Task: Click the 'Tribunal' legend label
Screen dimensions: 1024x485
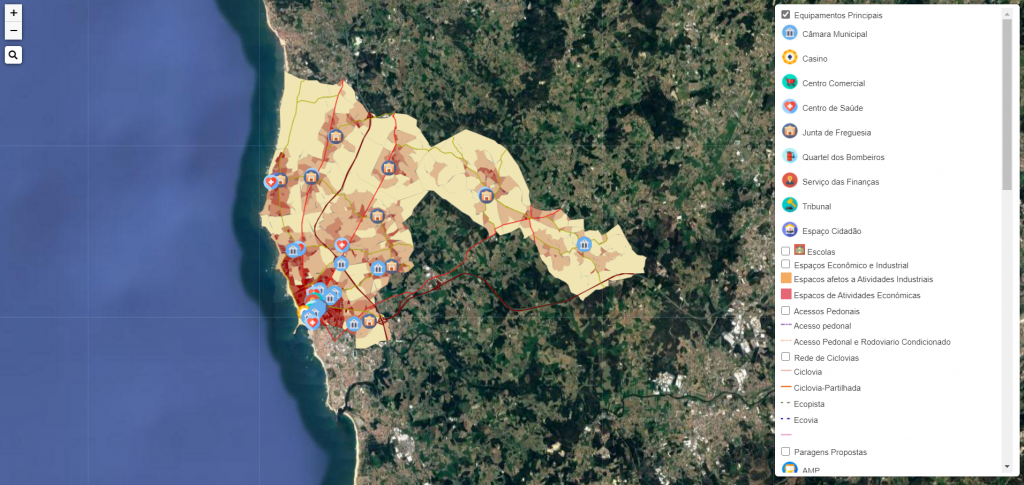Action: tap(816, 206)
